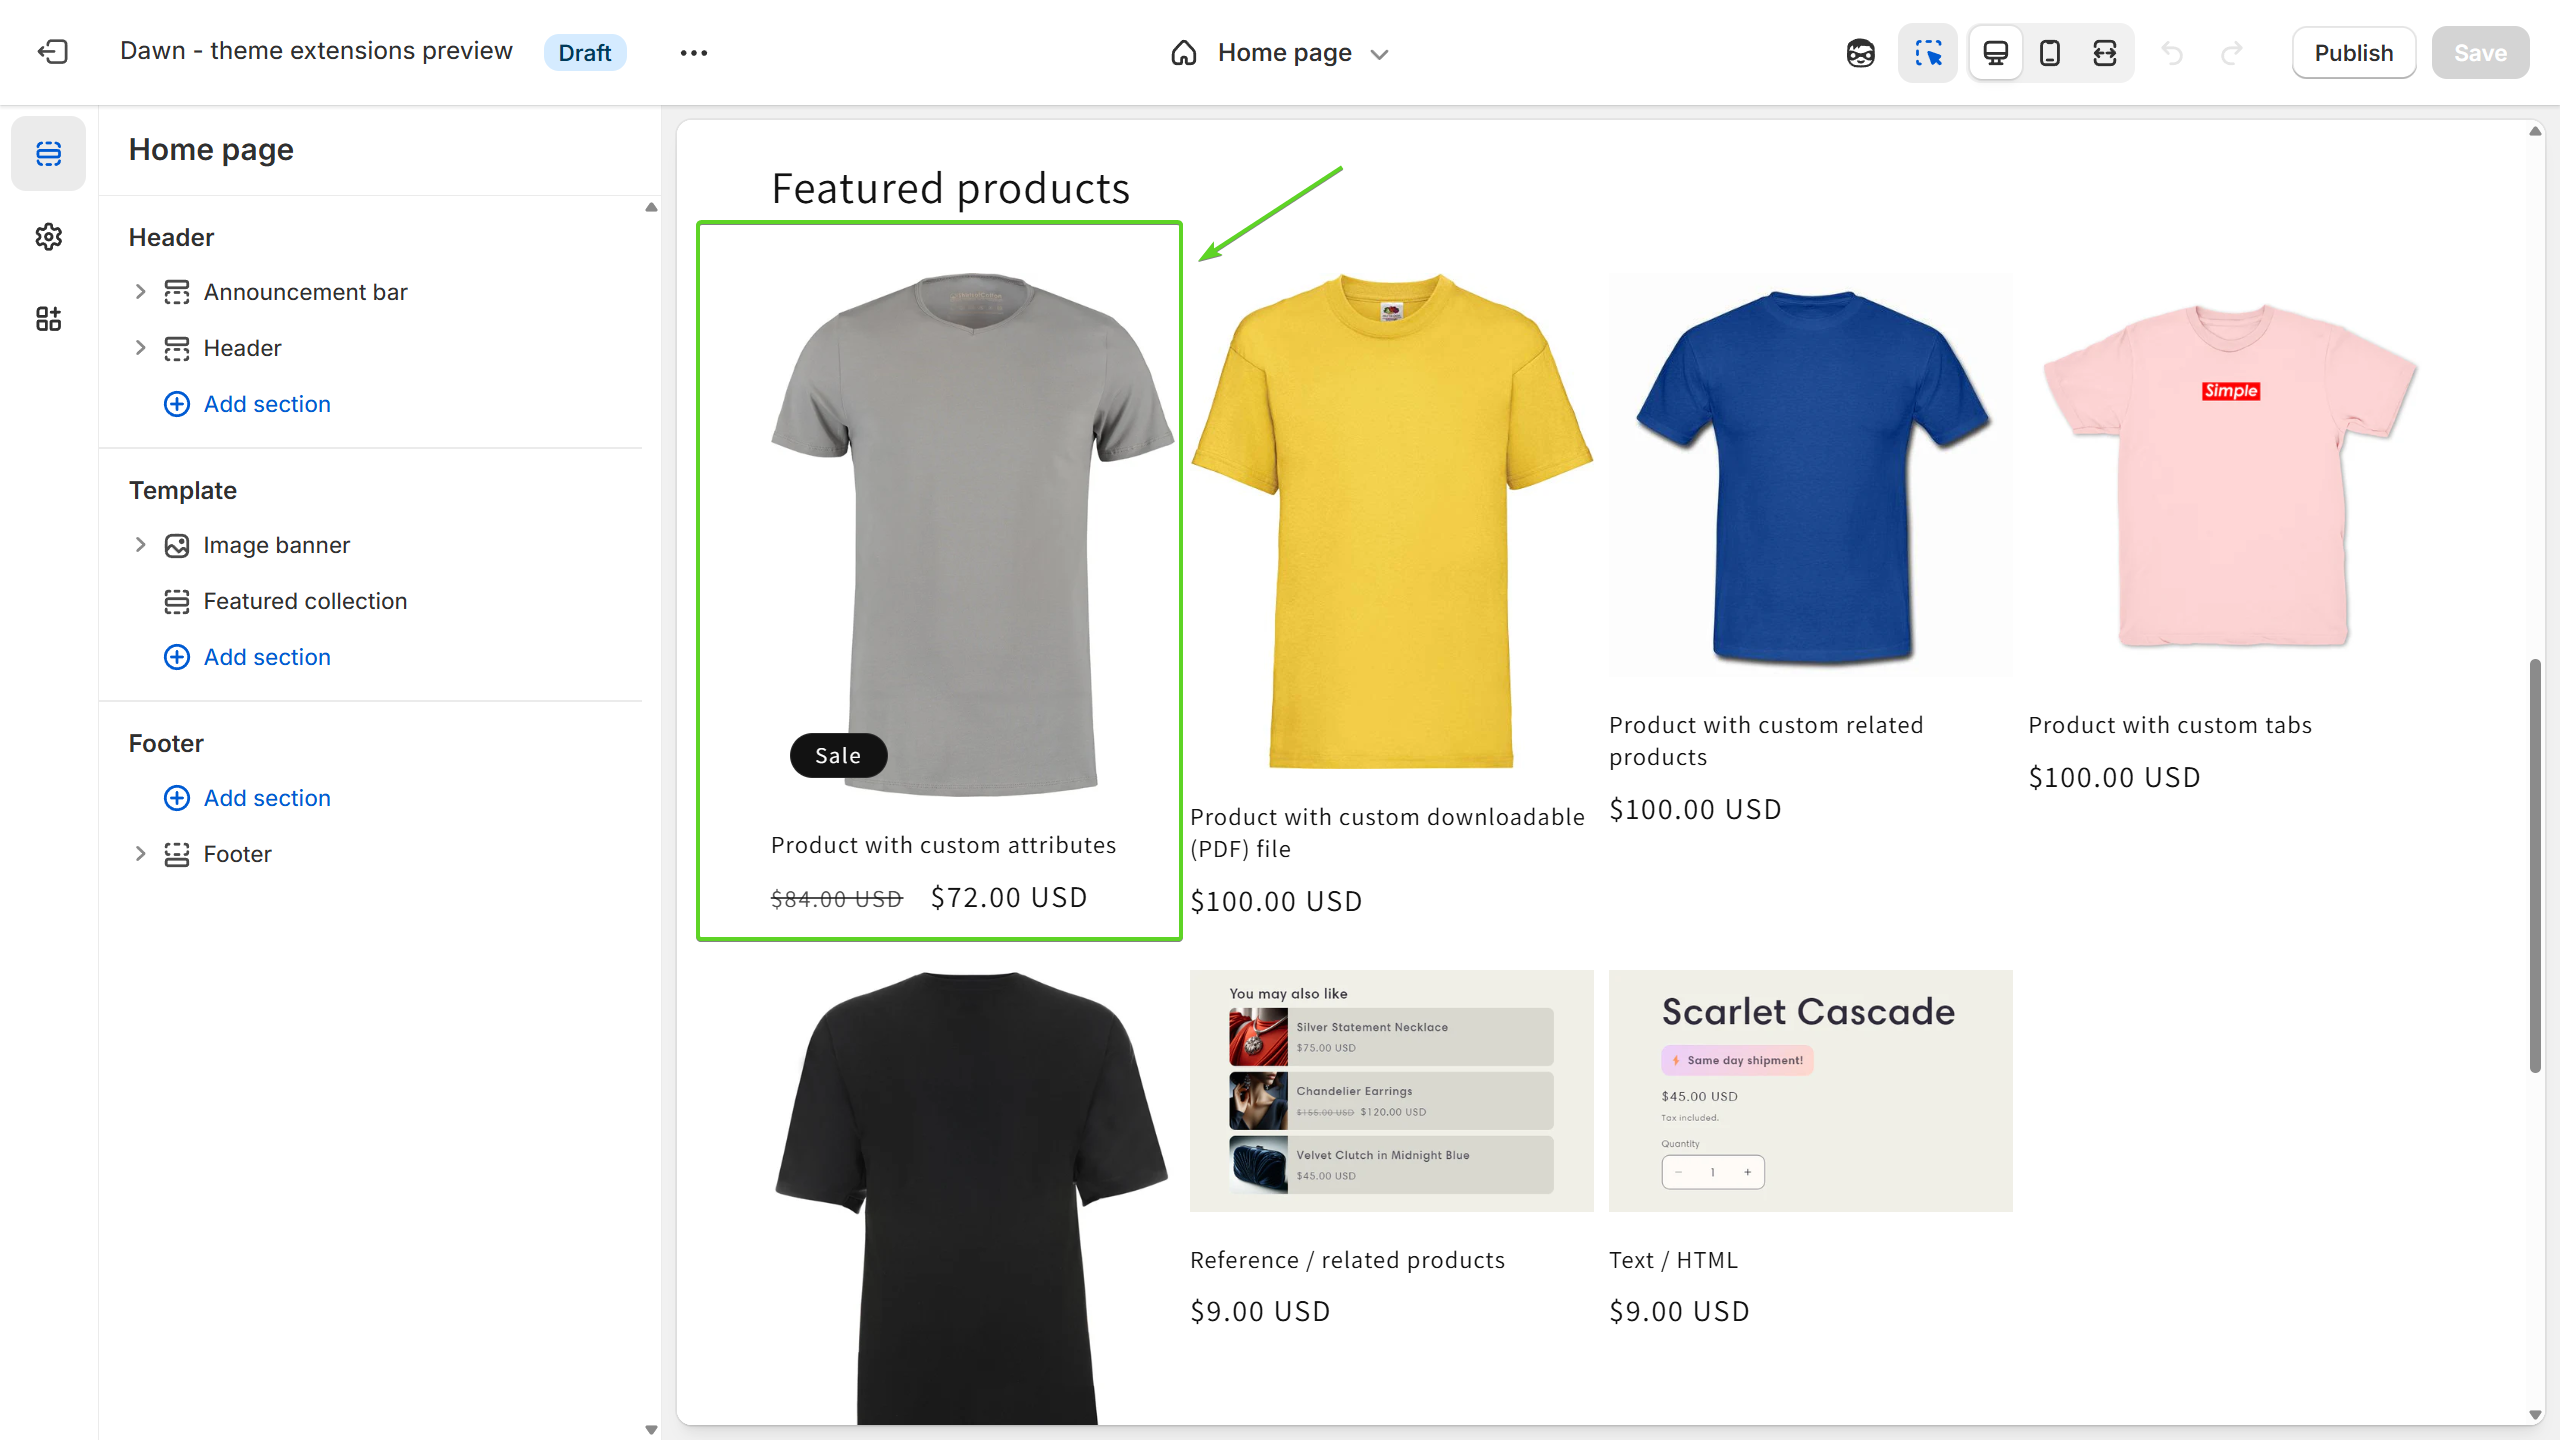Open the three-dot more actions menu
The image size is (2560, 1440).
click(693, 53)
